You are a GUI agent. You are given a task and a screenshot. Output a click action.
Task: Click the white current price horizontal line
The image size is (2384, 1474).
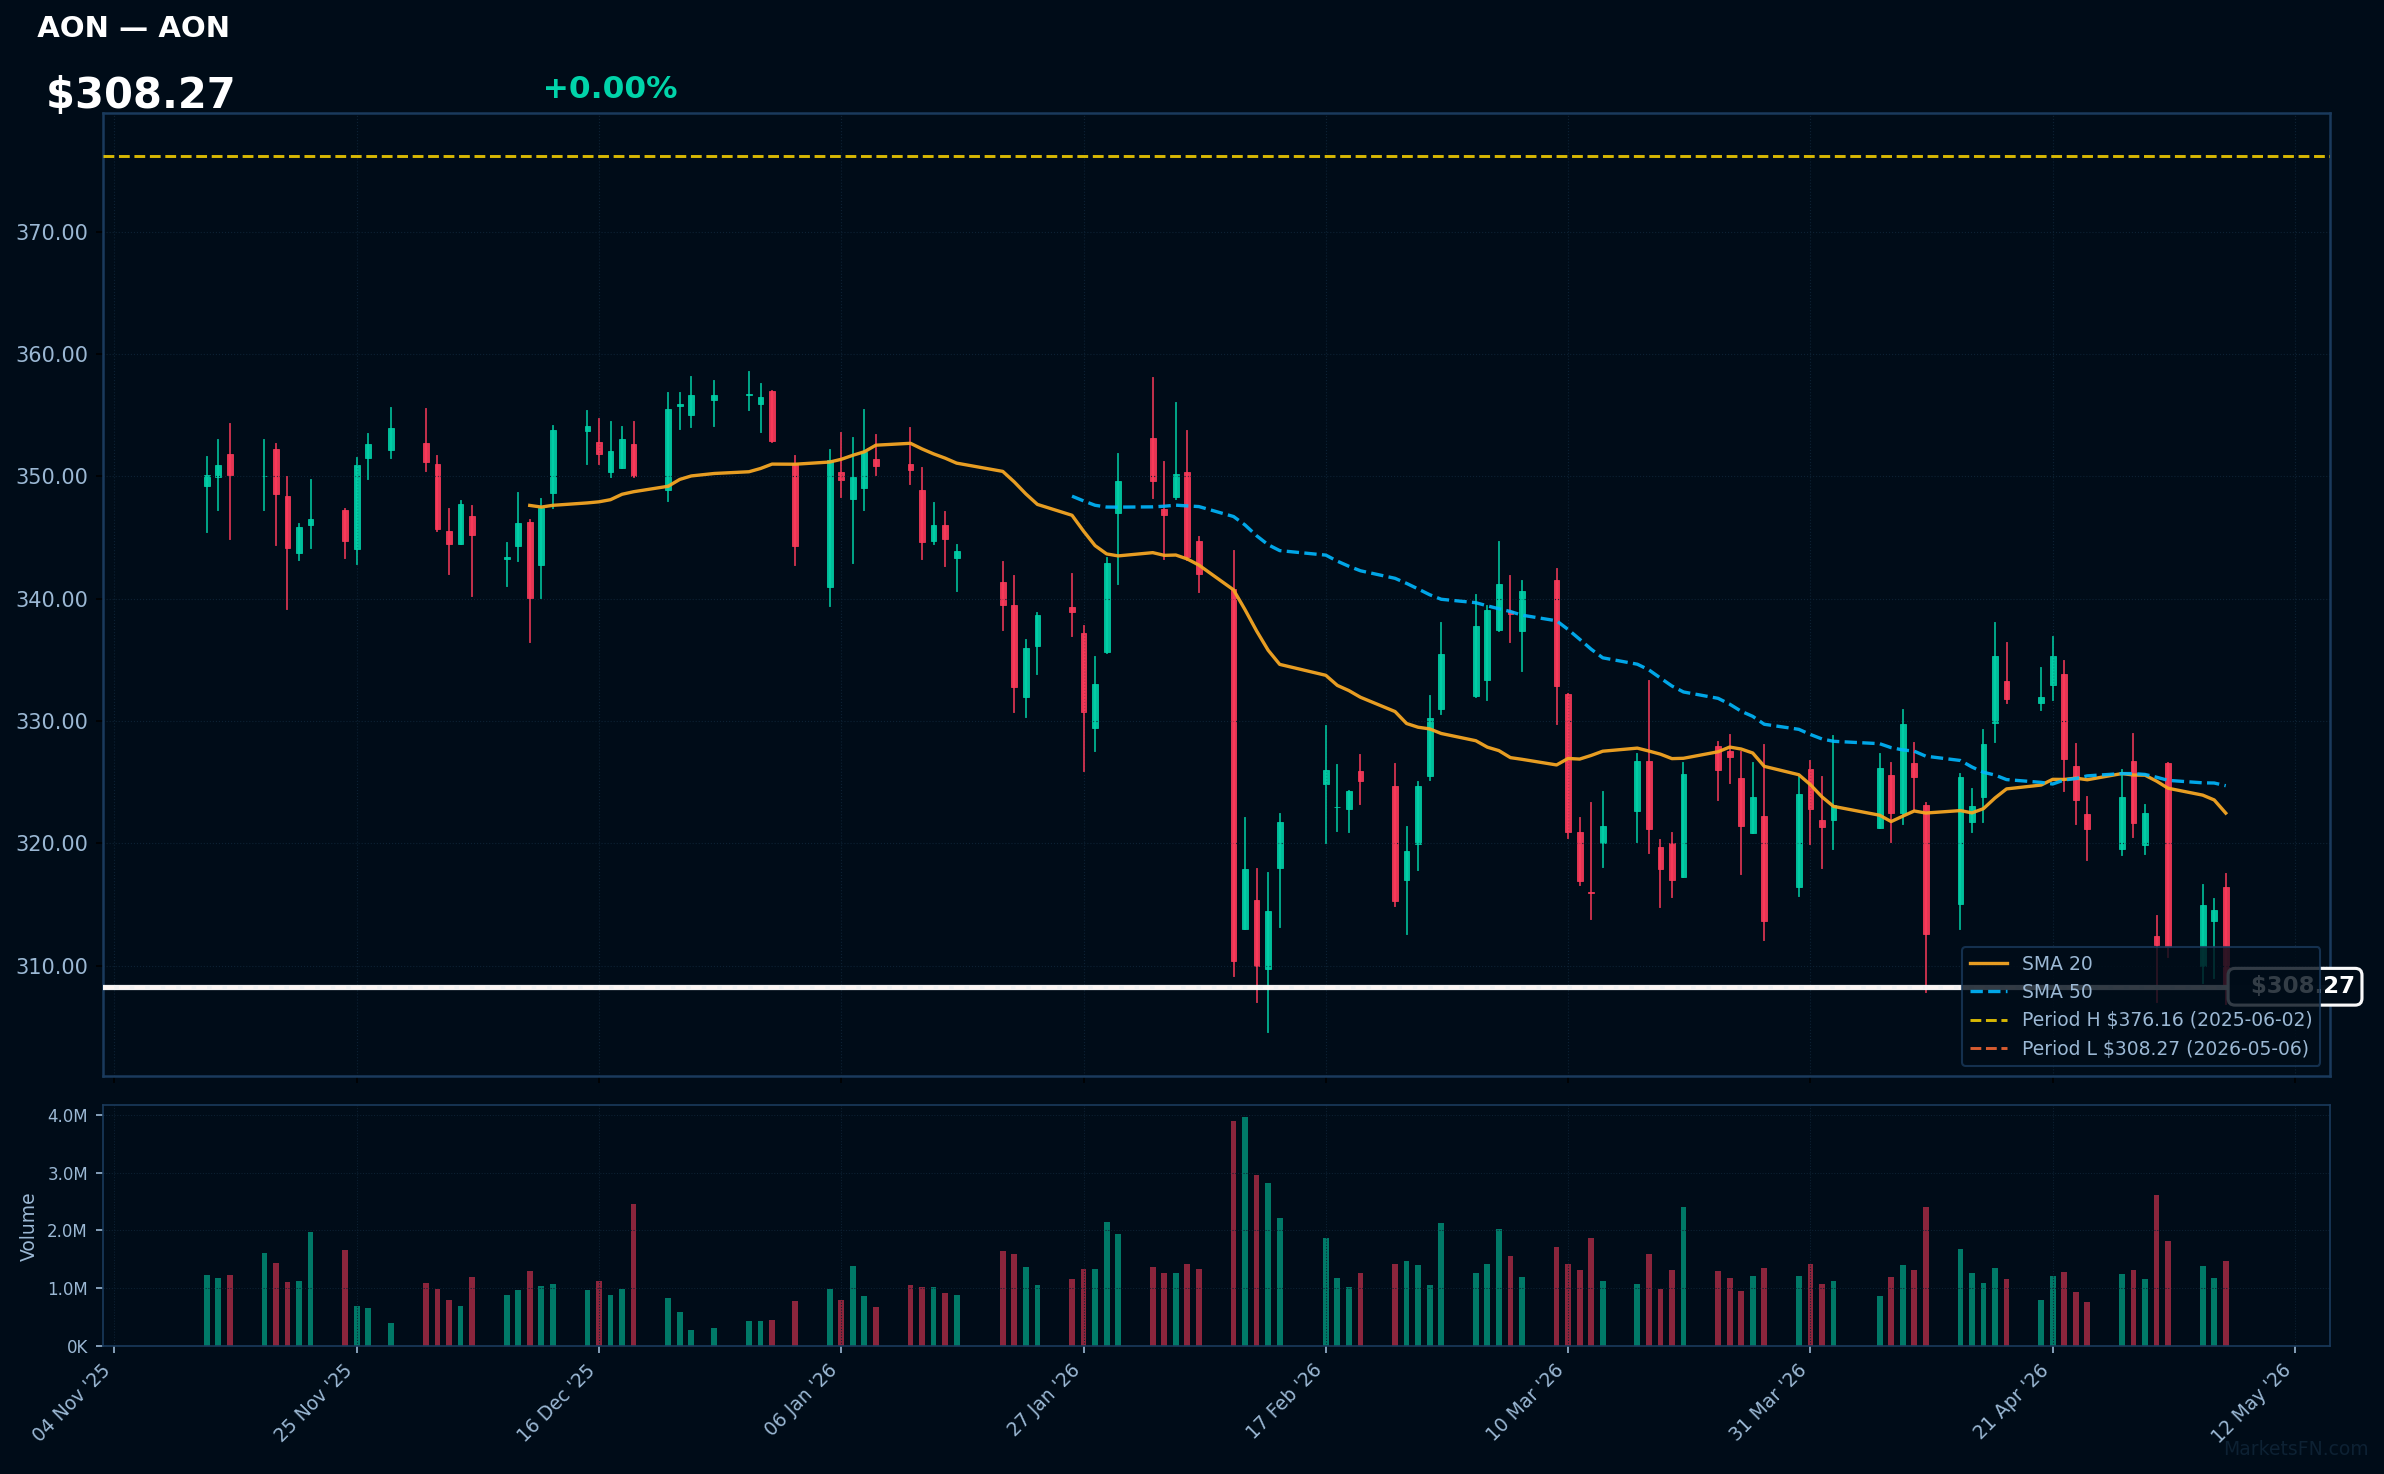tap(1165, 987)
